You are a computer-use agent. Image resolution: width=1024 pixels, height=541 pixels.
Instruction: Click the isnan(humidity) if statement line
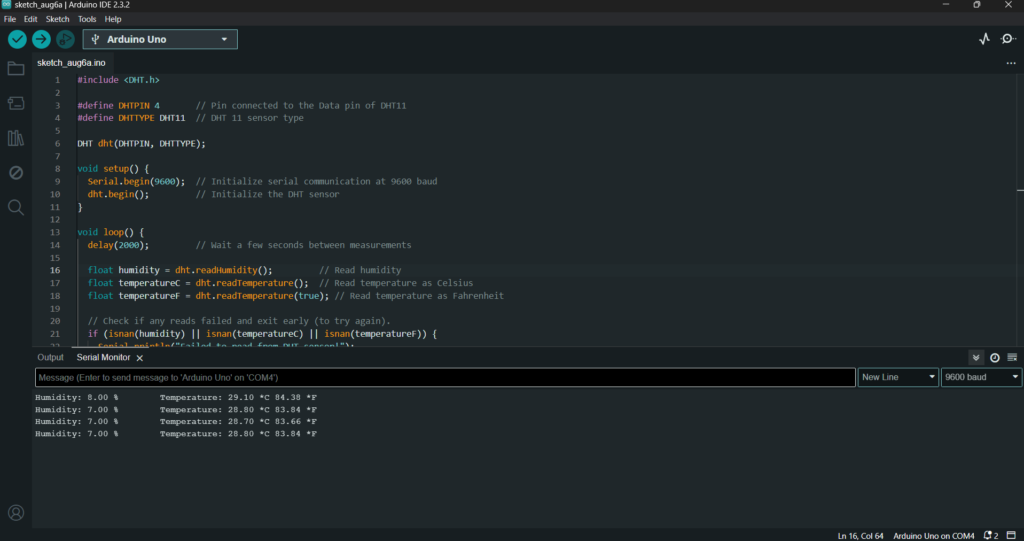[x=262, y=334]
